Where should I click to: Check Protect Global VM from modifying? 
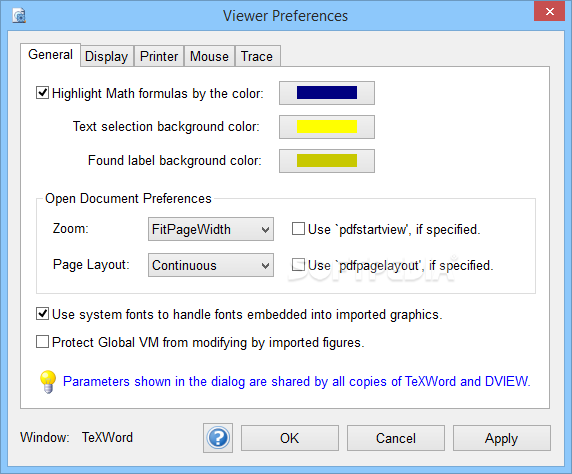42,342
